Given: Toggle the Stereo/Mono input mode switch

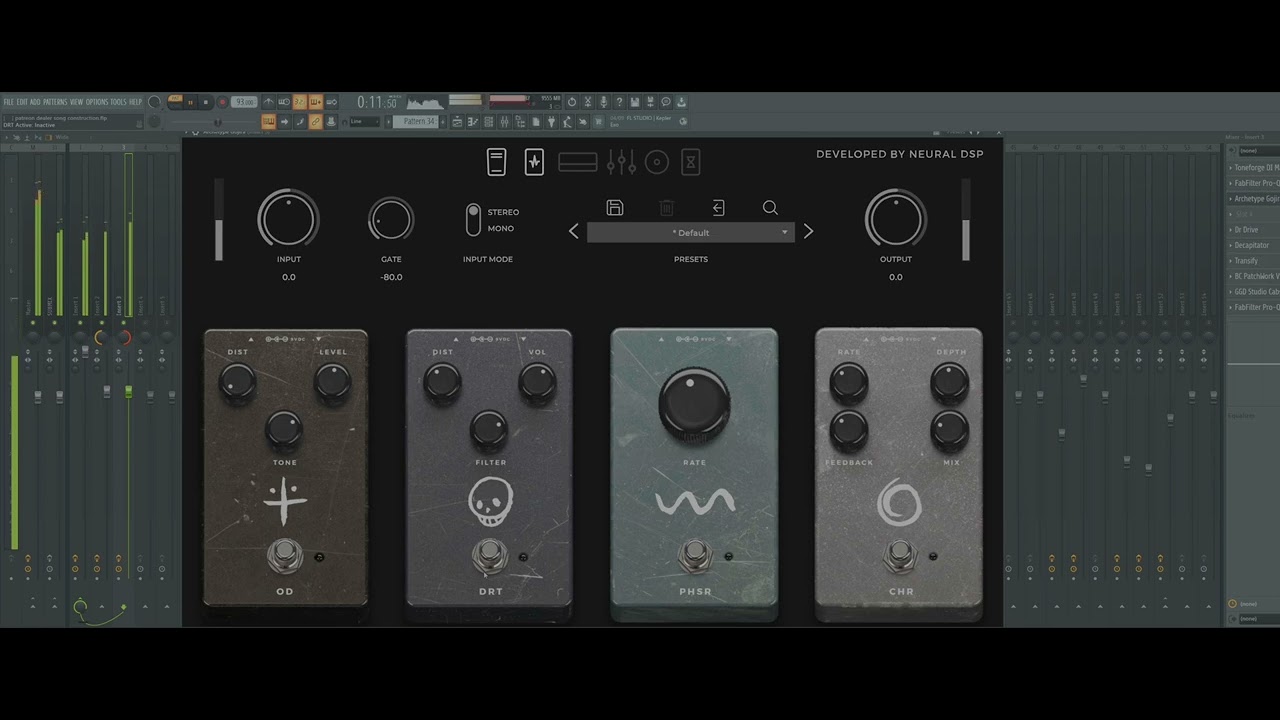Looking at the screenshot, I should 473,220.
